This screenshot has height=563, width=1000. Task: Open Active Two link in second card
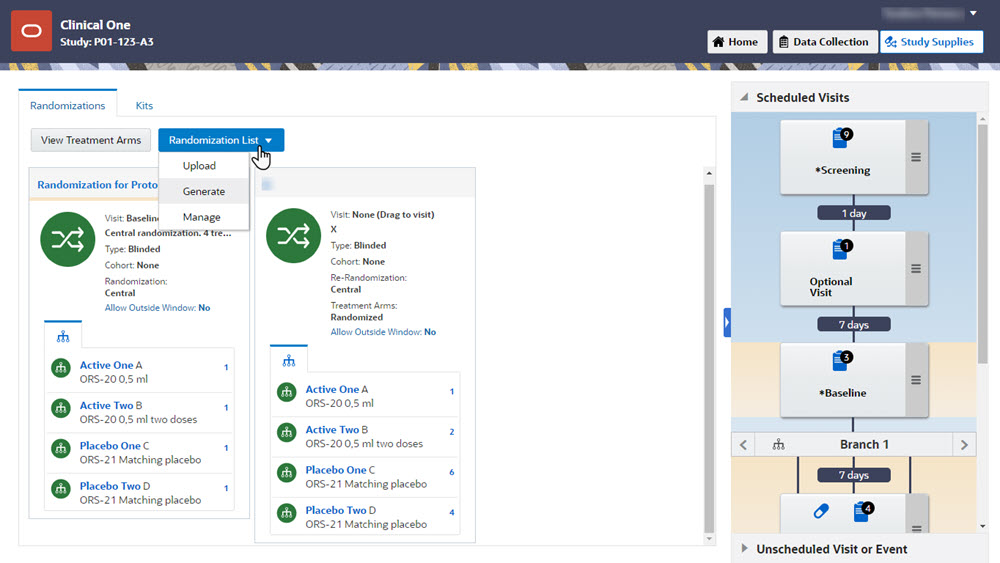coord(332,429)
